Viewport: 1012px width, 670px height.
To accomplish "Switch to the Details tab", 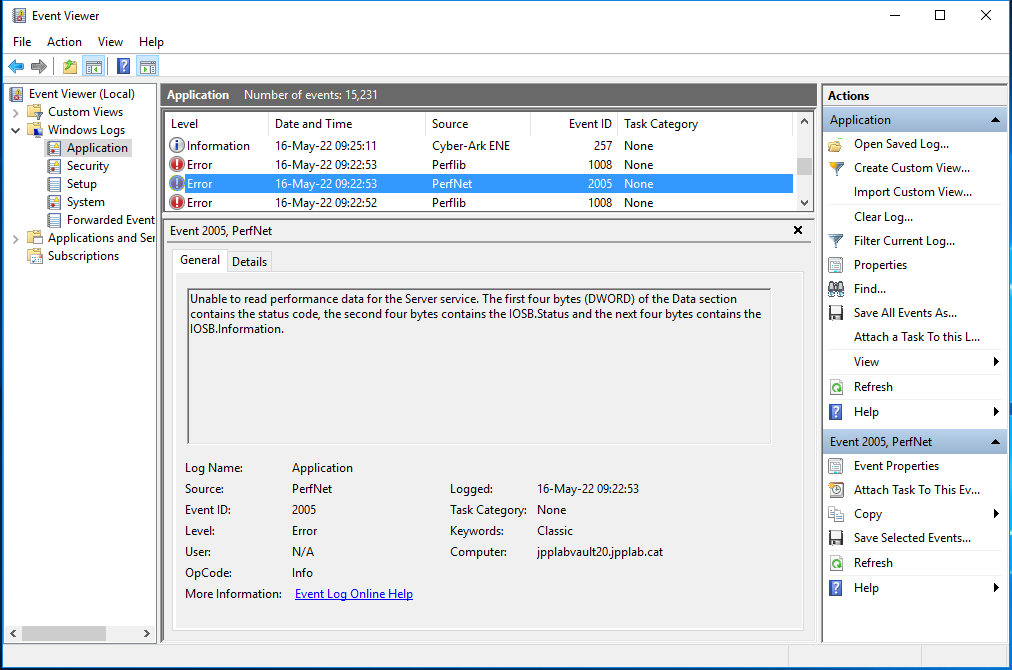I will 249,261.
